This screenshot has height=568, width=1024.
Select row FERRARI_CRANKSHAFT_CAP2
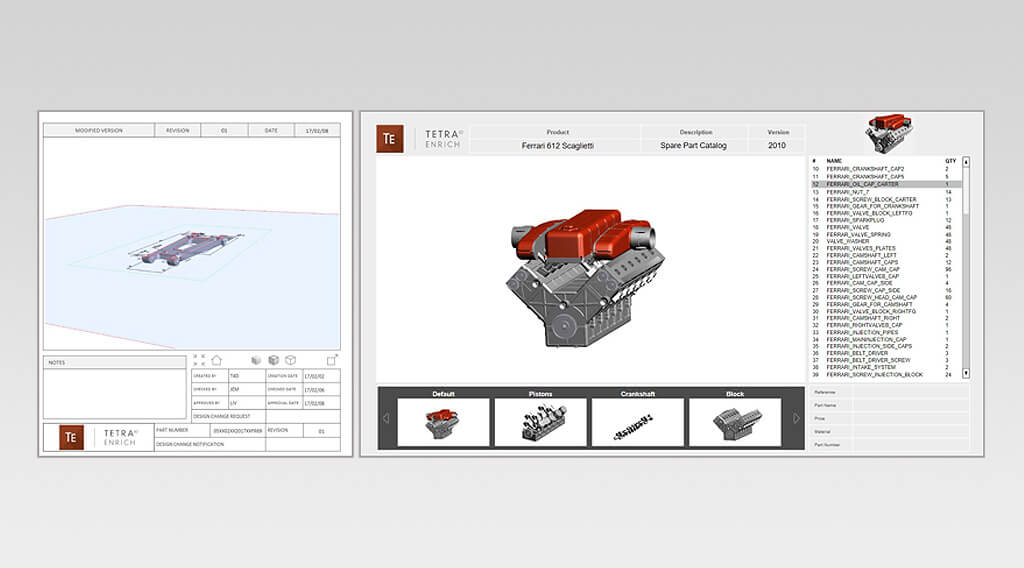pos(886,169)
